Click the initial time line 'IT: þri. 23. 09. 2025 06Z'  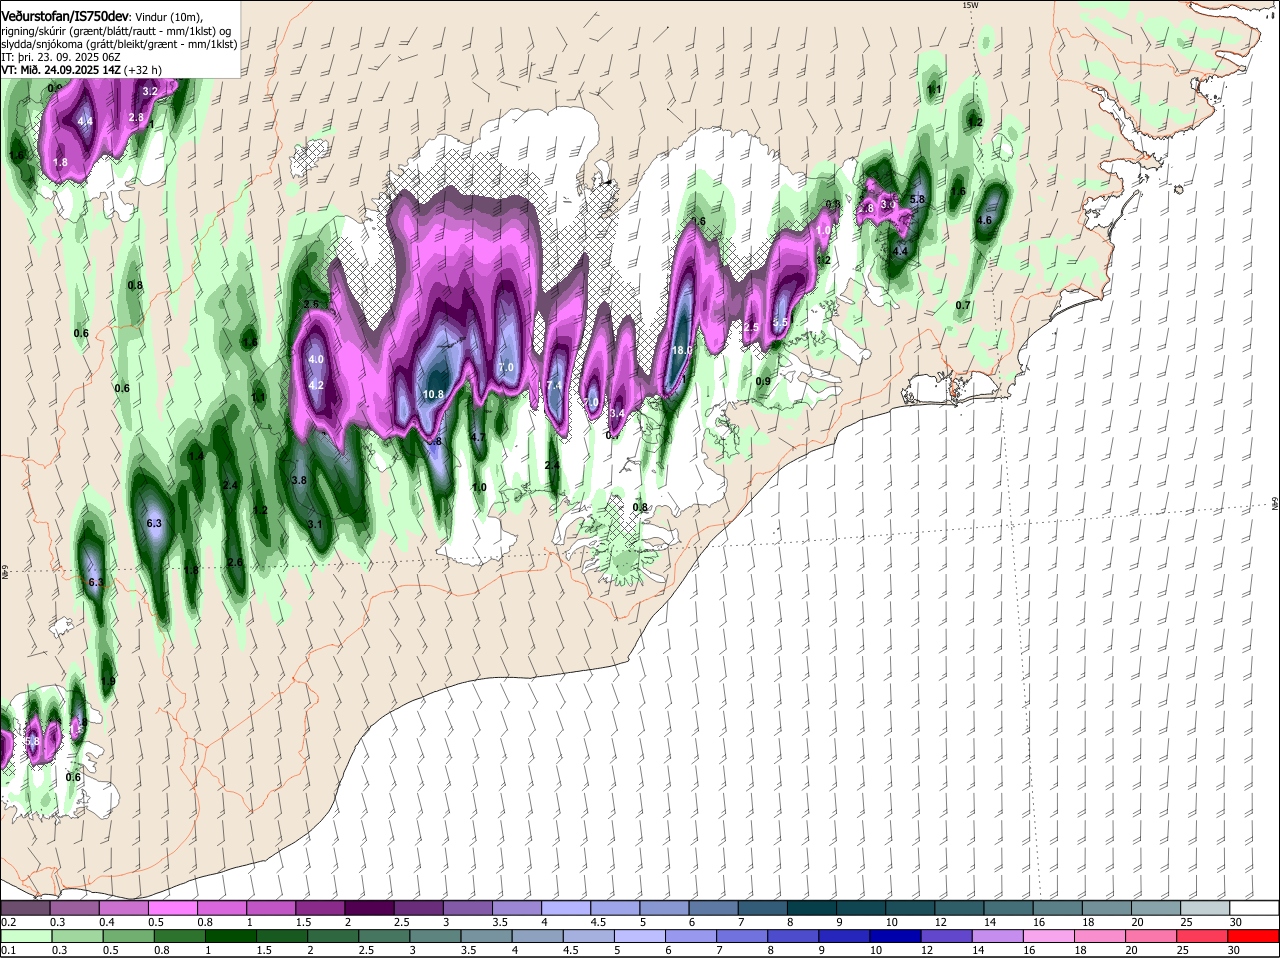point(60,57)
